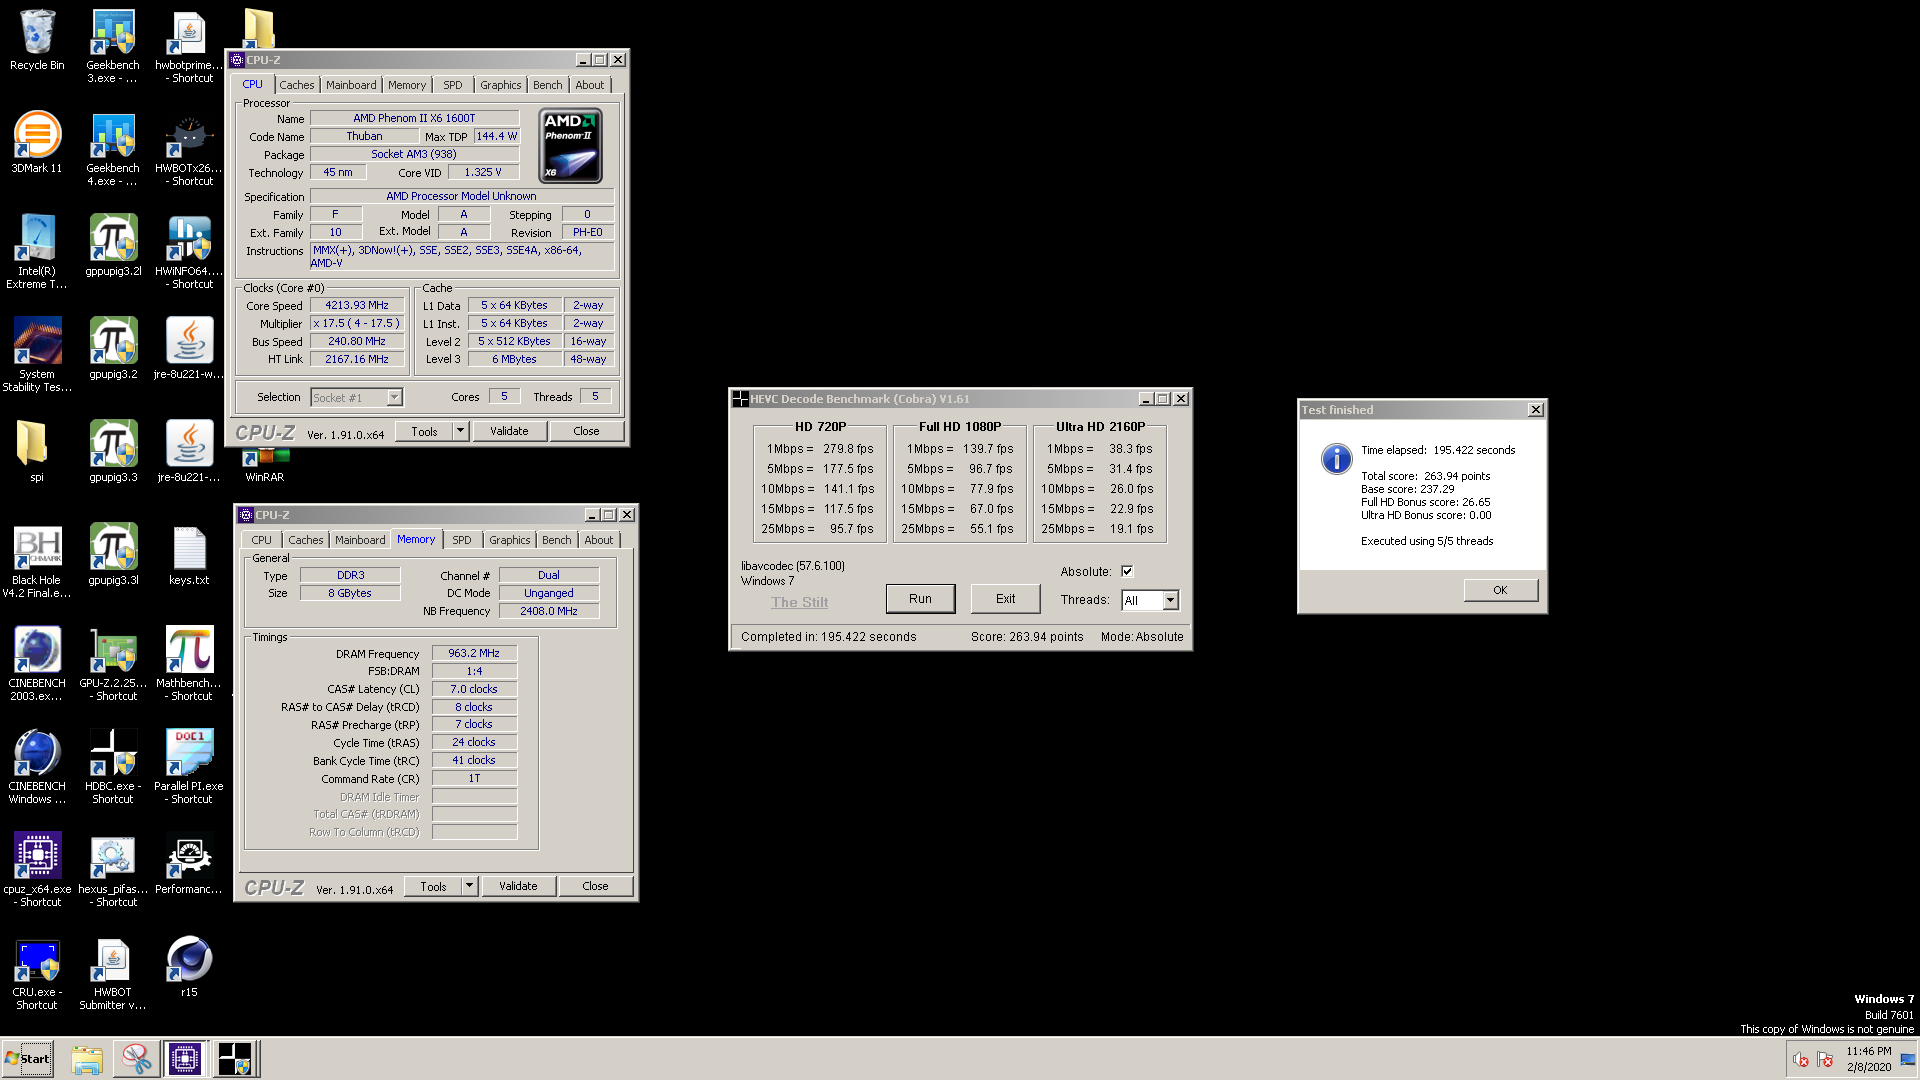Open Geekbench 4.exe shortcut

[112, 149]
